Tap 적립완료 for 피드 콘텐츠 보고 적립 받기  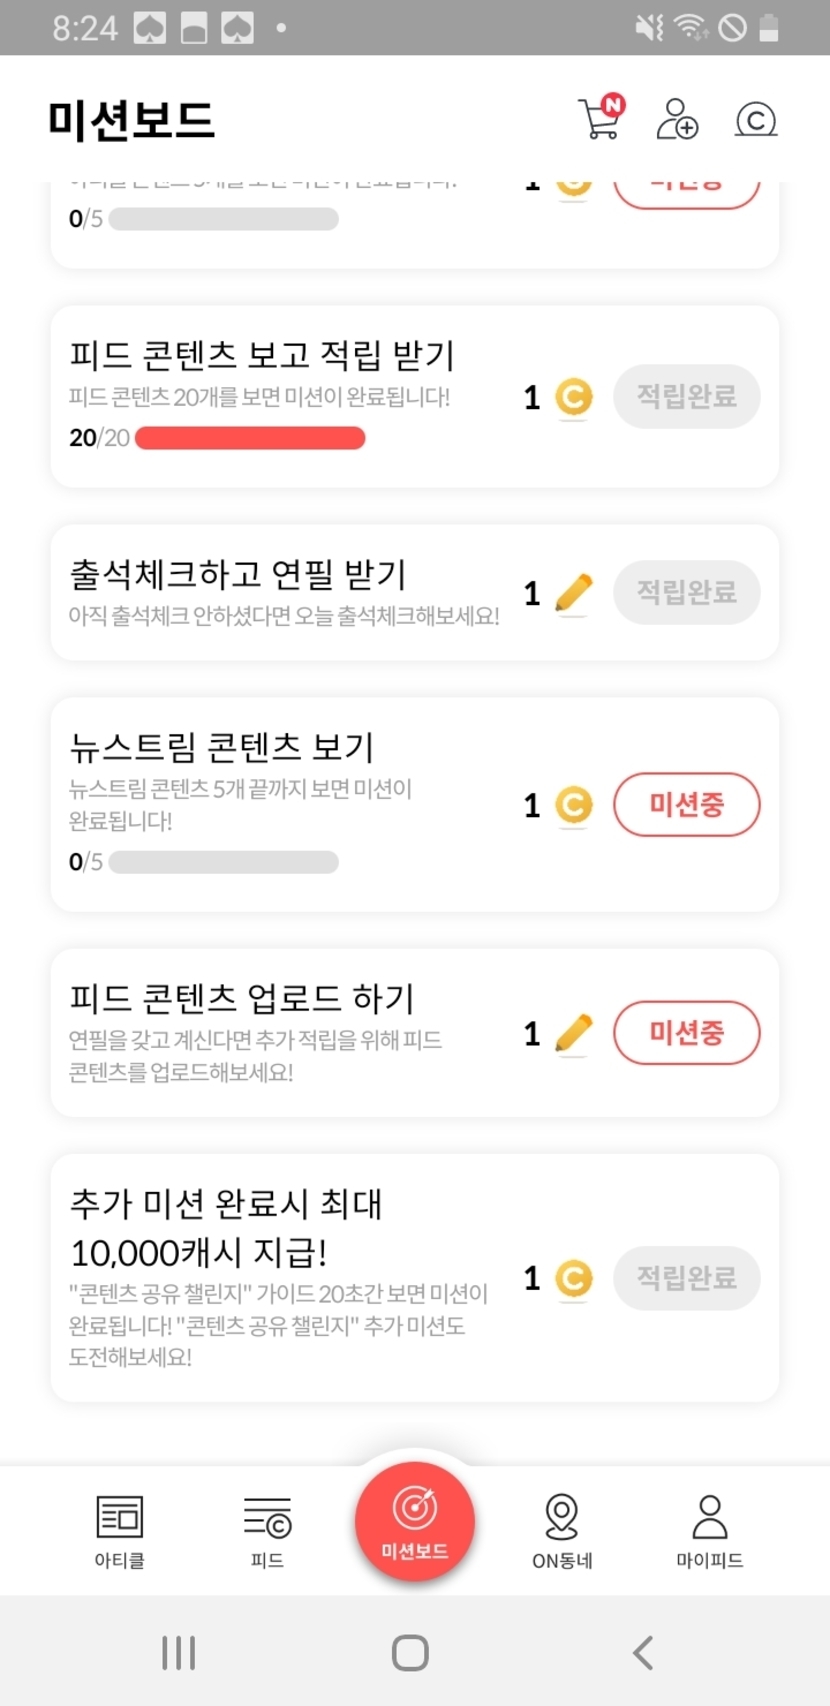point(686,397)
